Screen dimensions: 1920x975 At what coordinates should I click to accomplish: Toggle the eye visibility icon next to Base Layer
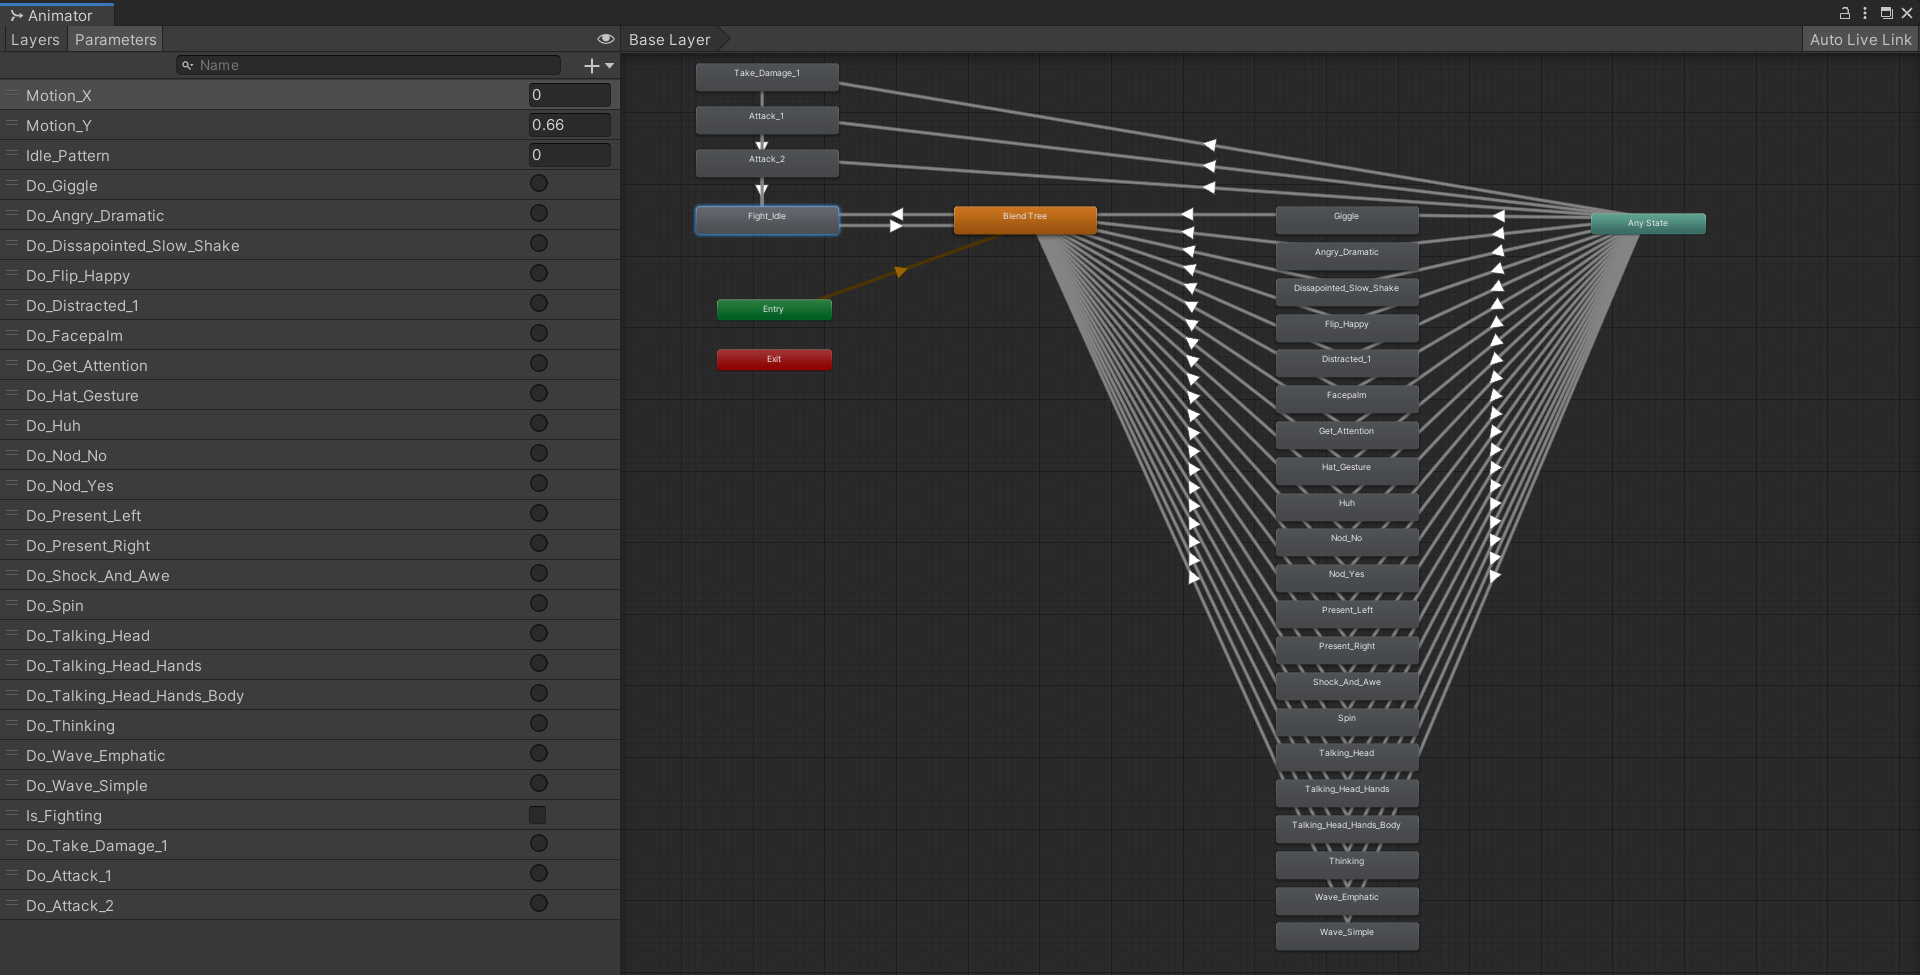605,39
